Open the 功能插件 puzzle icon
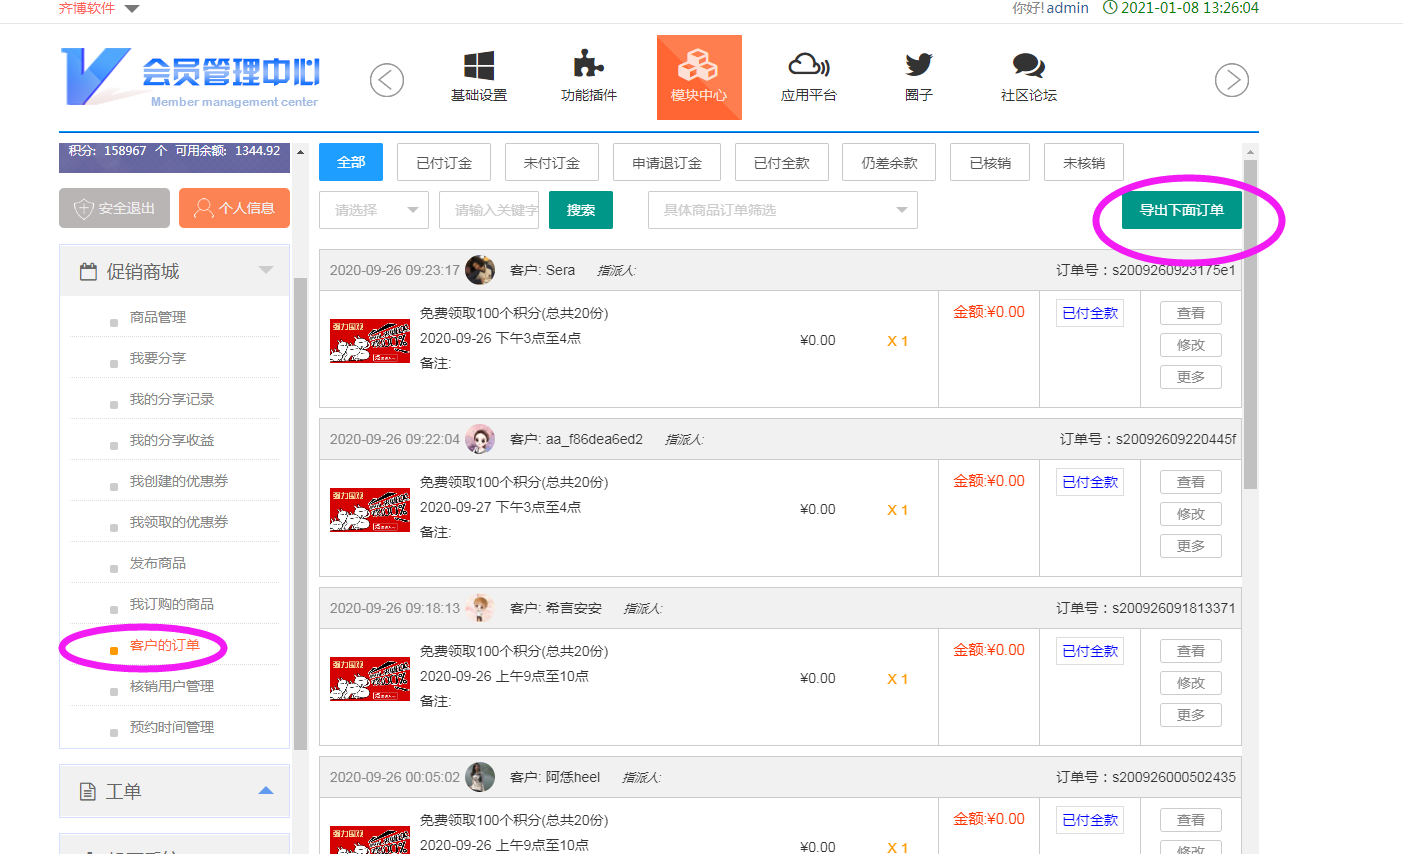This screenshot has width=1403, height=854. pos(588,66)
